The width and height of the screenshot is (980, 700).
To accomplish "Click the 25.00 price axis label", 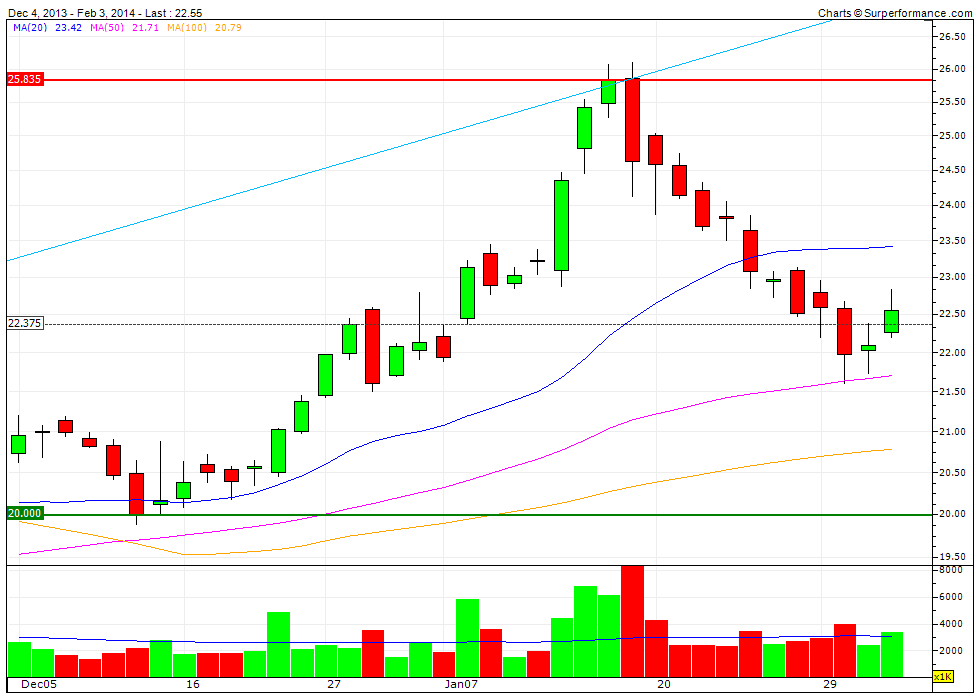I will tap(952, 136).
